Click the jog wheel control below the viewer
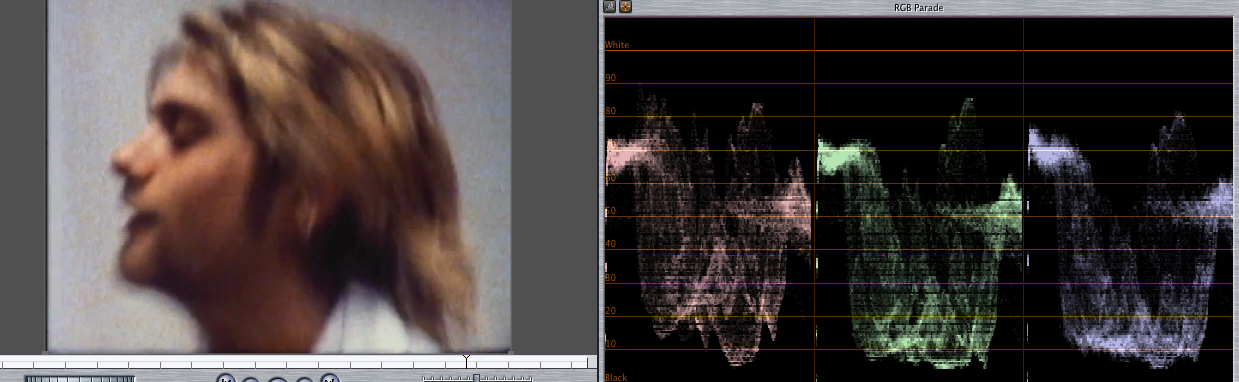This screenshot has width=1239, height=382. [x=80, y=379]
